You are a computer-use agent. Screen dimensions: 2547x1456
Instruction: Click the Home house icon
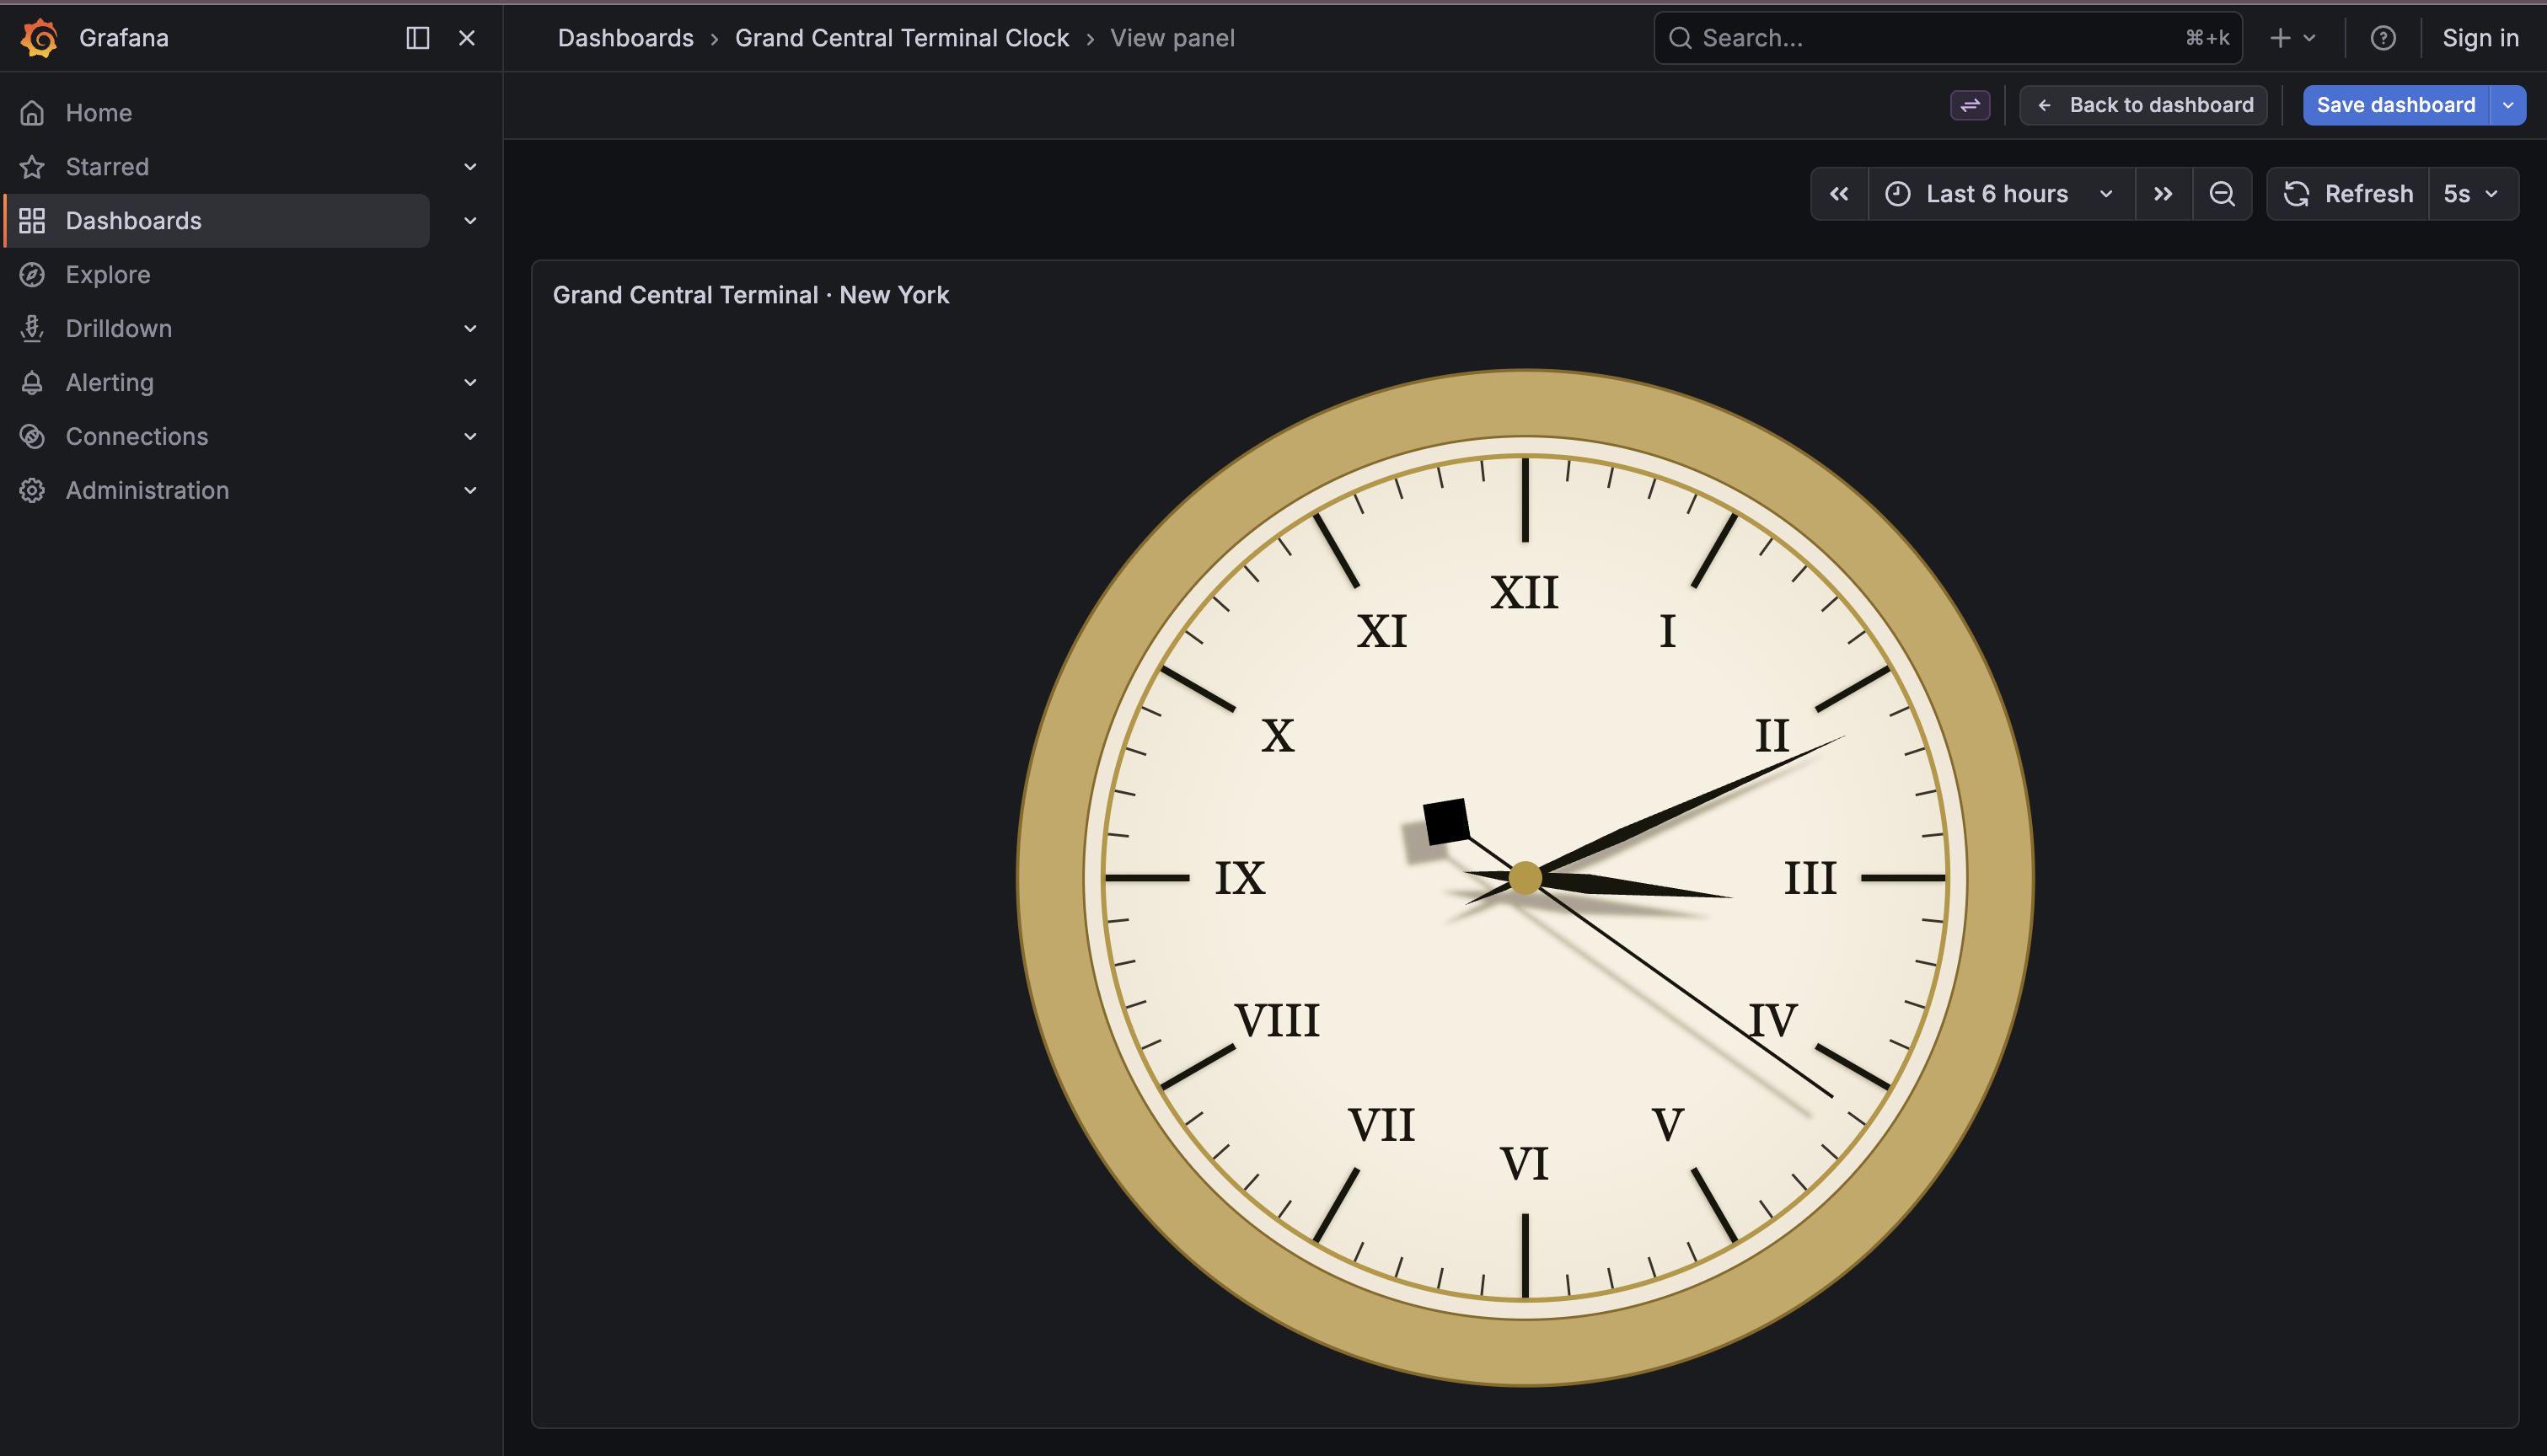32,113
